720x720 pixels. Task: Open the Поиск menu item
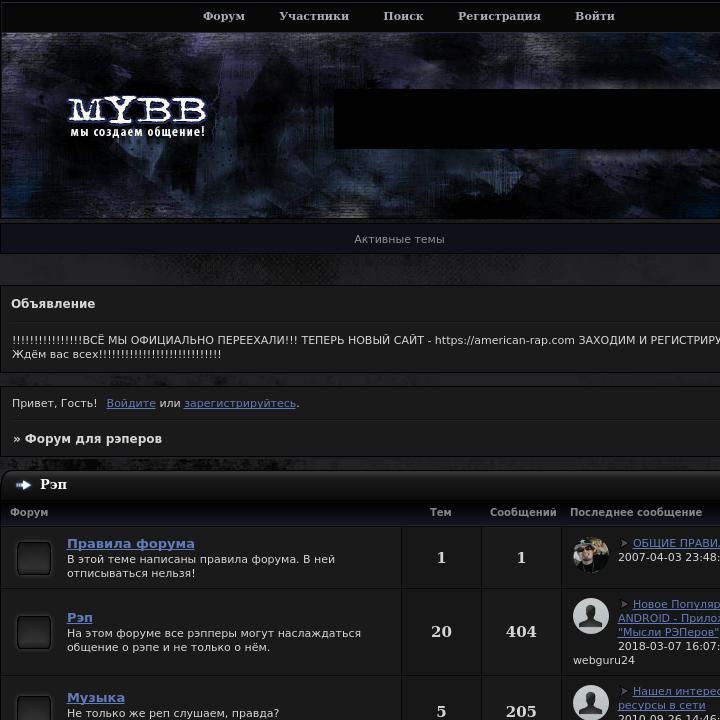click(403, 16)
